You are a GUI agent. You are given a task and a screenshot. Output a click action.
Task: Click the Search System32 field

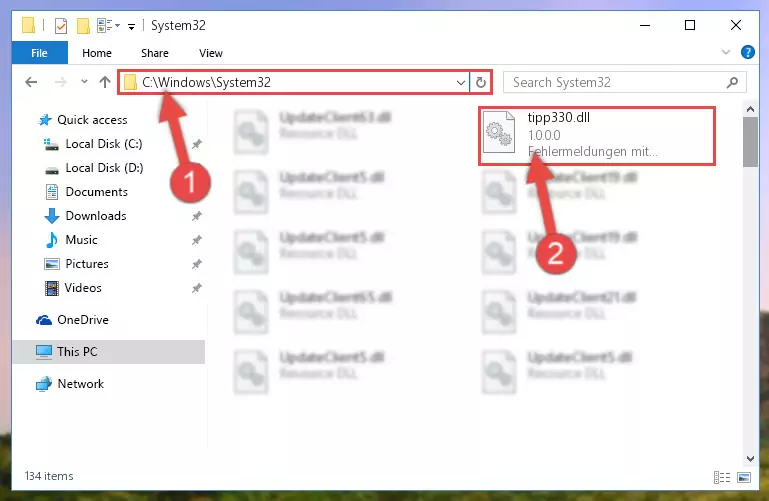click(624, 82)
